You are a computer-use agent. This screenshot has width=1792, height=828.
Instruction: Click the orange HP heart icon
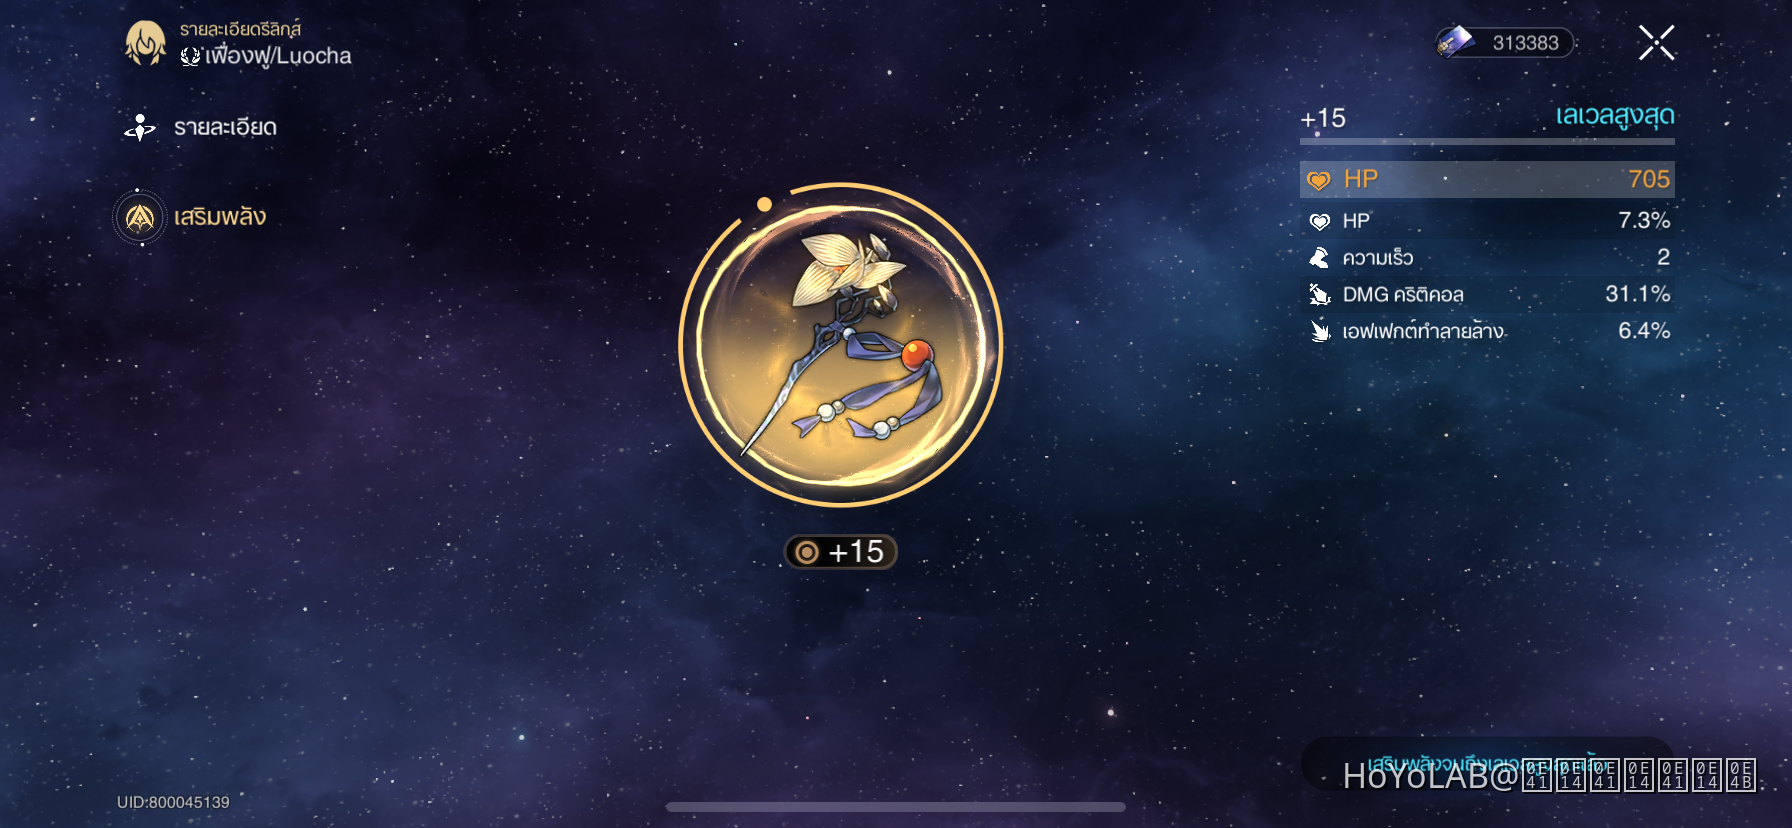pyautogui.click(x=1319, y=180)
